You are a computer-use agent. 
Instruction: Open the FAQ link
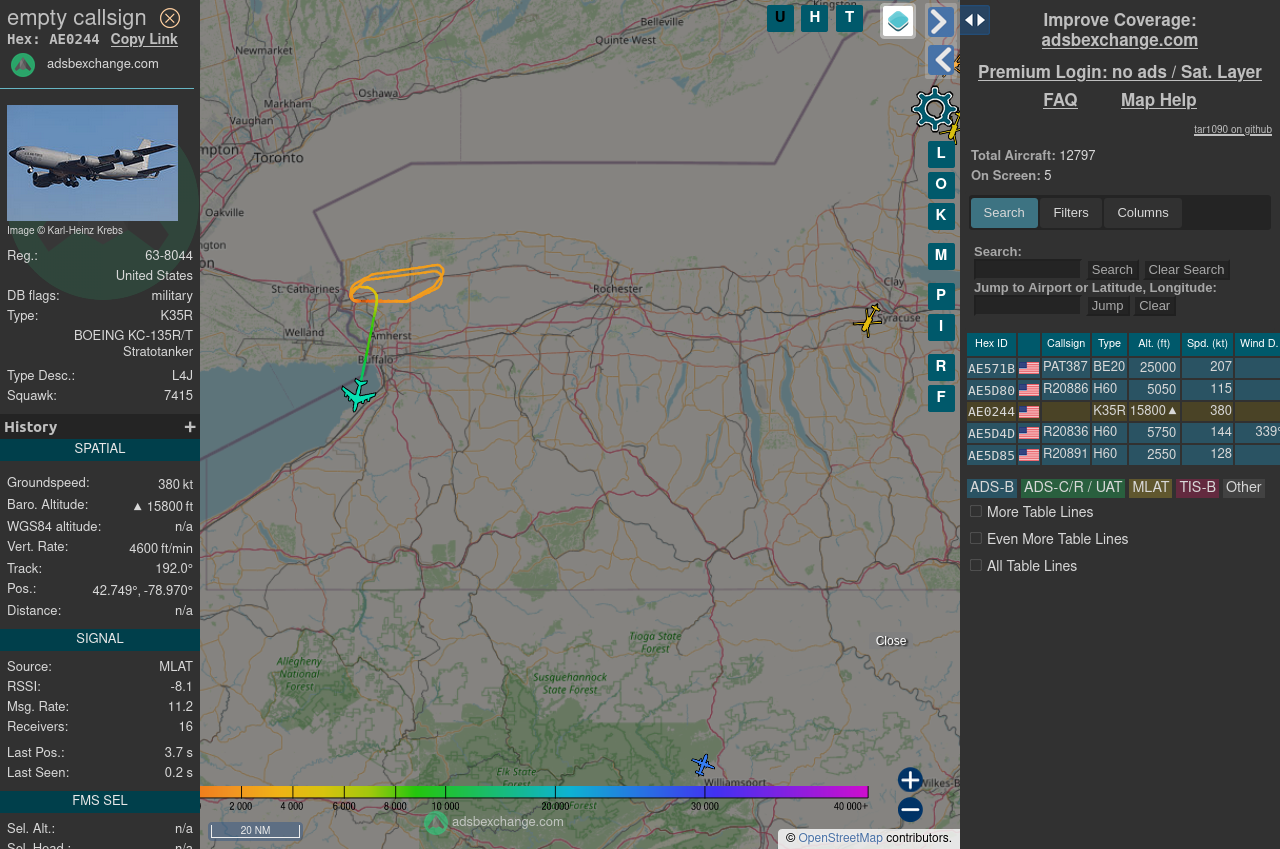click(x=1060, y=100)
